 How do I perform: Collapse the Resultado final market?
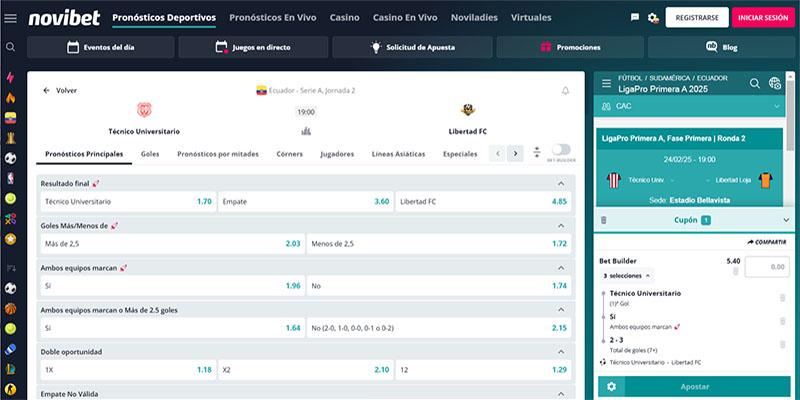tap(561, 184)
